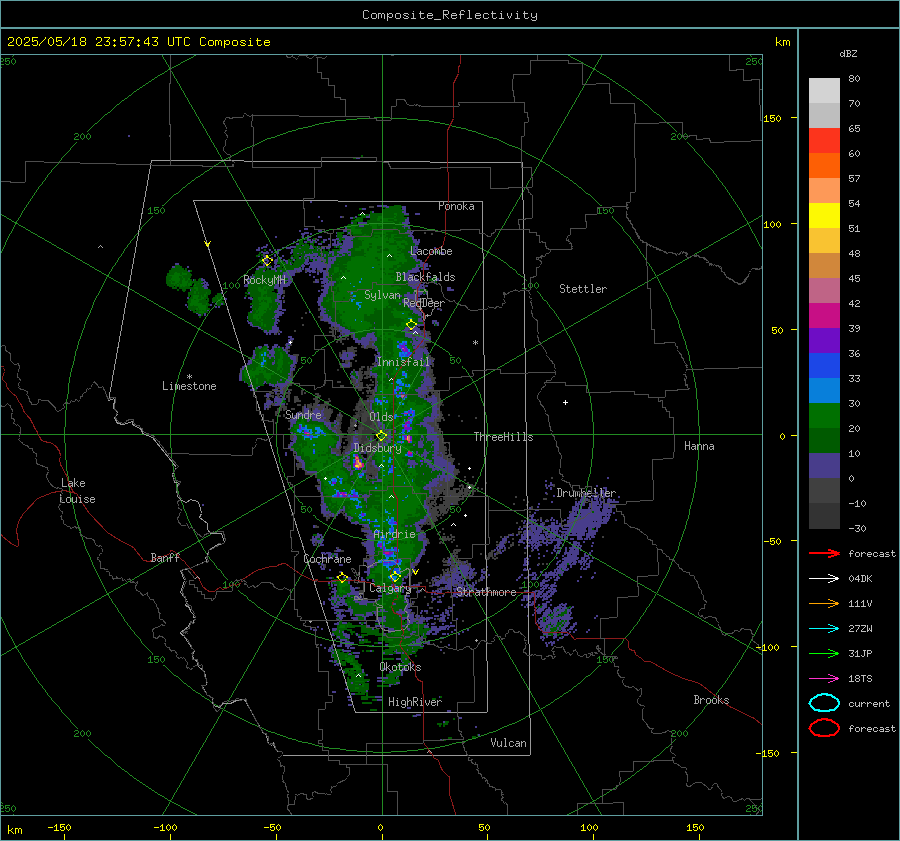The image size is (900, 841).
Task: Click the RedDeer city label
Action: point(424,303)
